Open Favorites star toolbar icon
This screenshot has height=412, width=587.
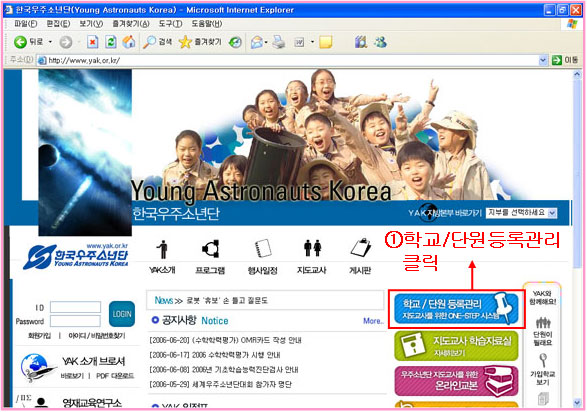pyautogui.click(x=185, y=42)
